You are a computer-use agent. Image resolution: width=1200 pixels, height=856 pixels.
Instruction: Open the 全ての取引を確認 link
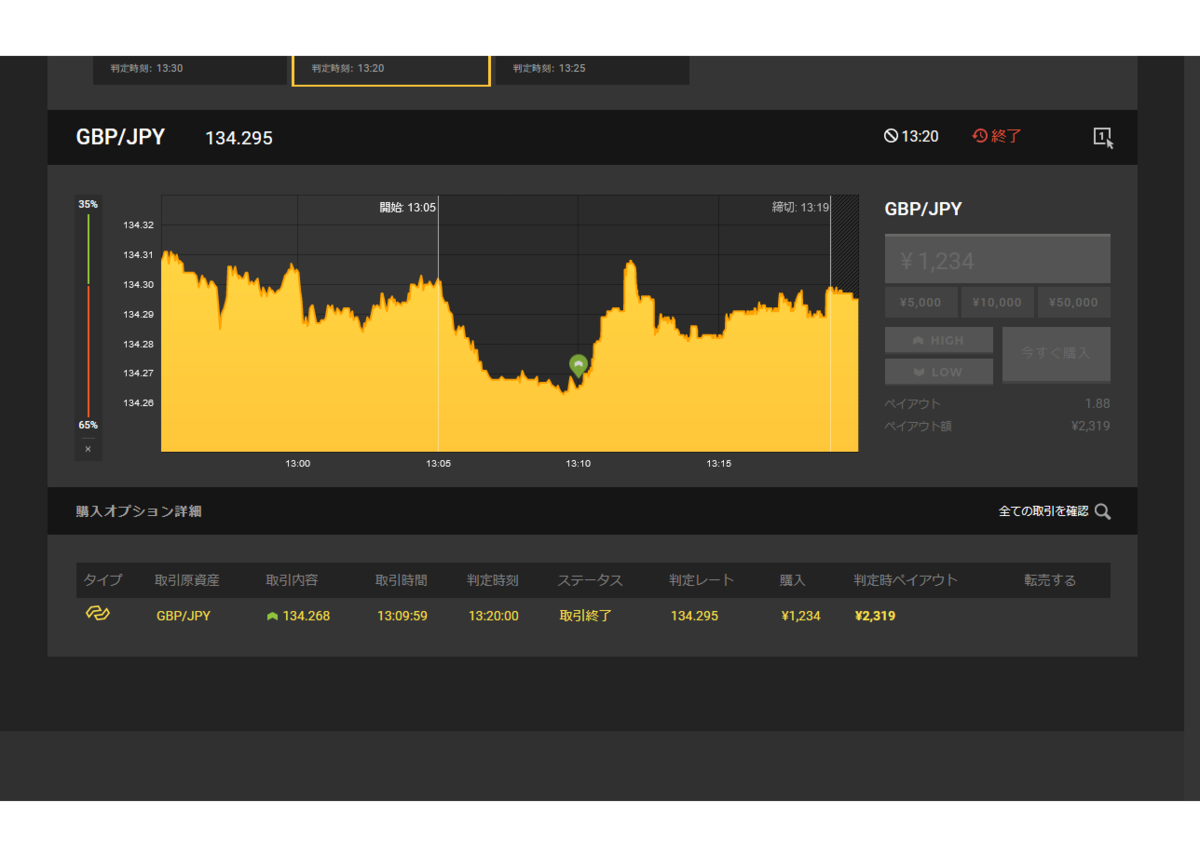tap(1043, 511)
